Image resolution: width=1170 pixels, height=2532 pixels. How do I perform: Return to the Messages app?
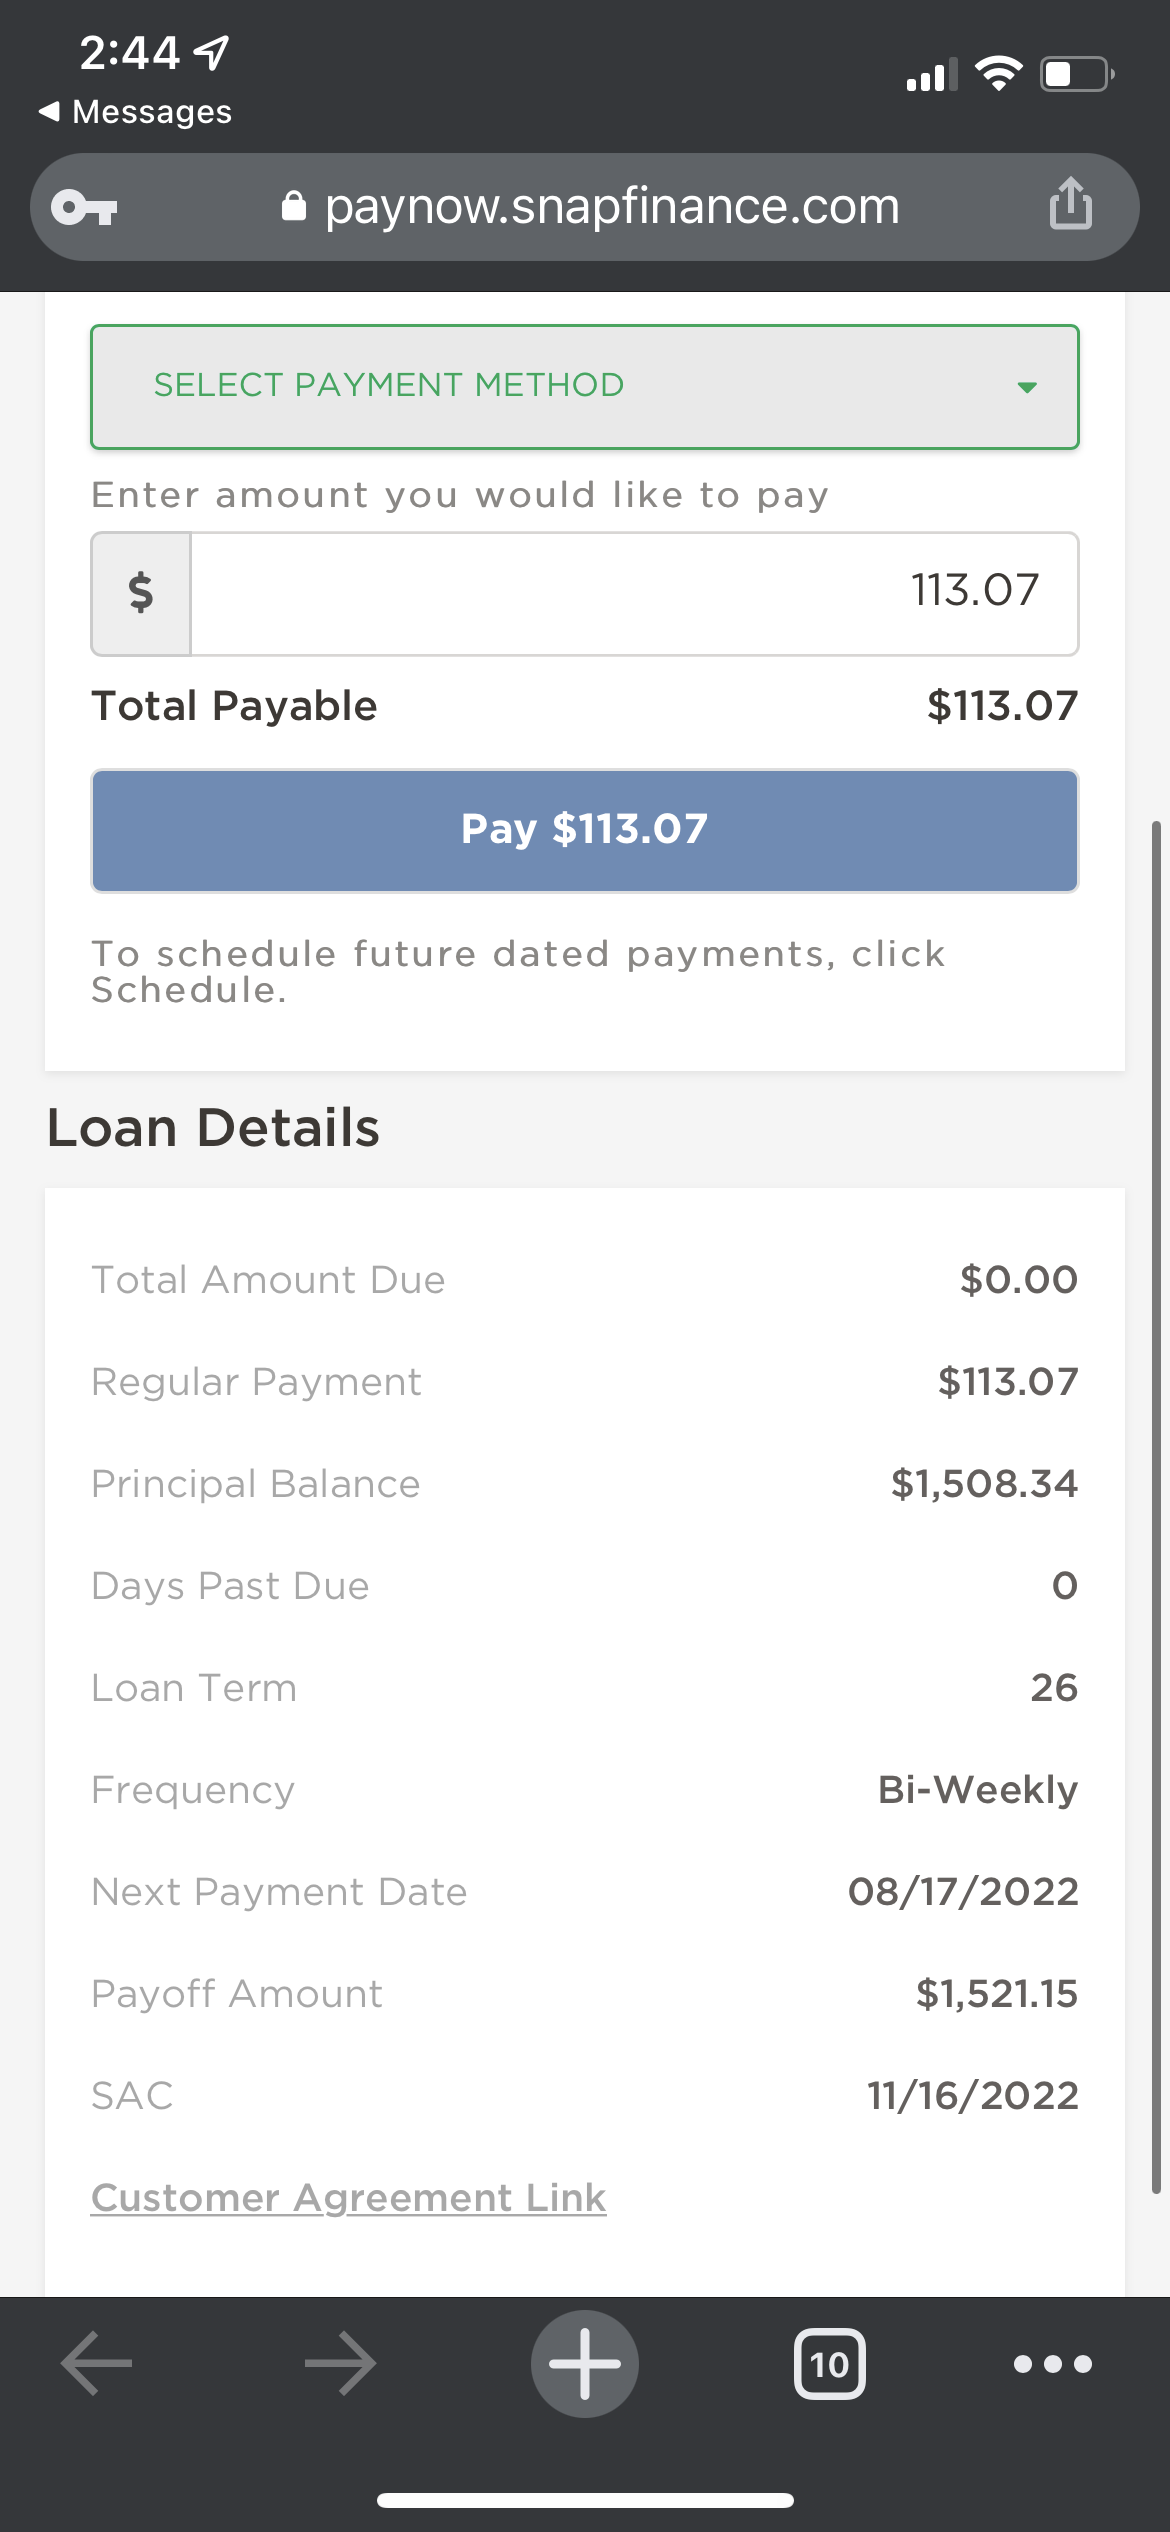(135, 112)
